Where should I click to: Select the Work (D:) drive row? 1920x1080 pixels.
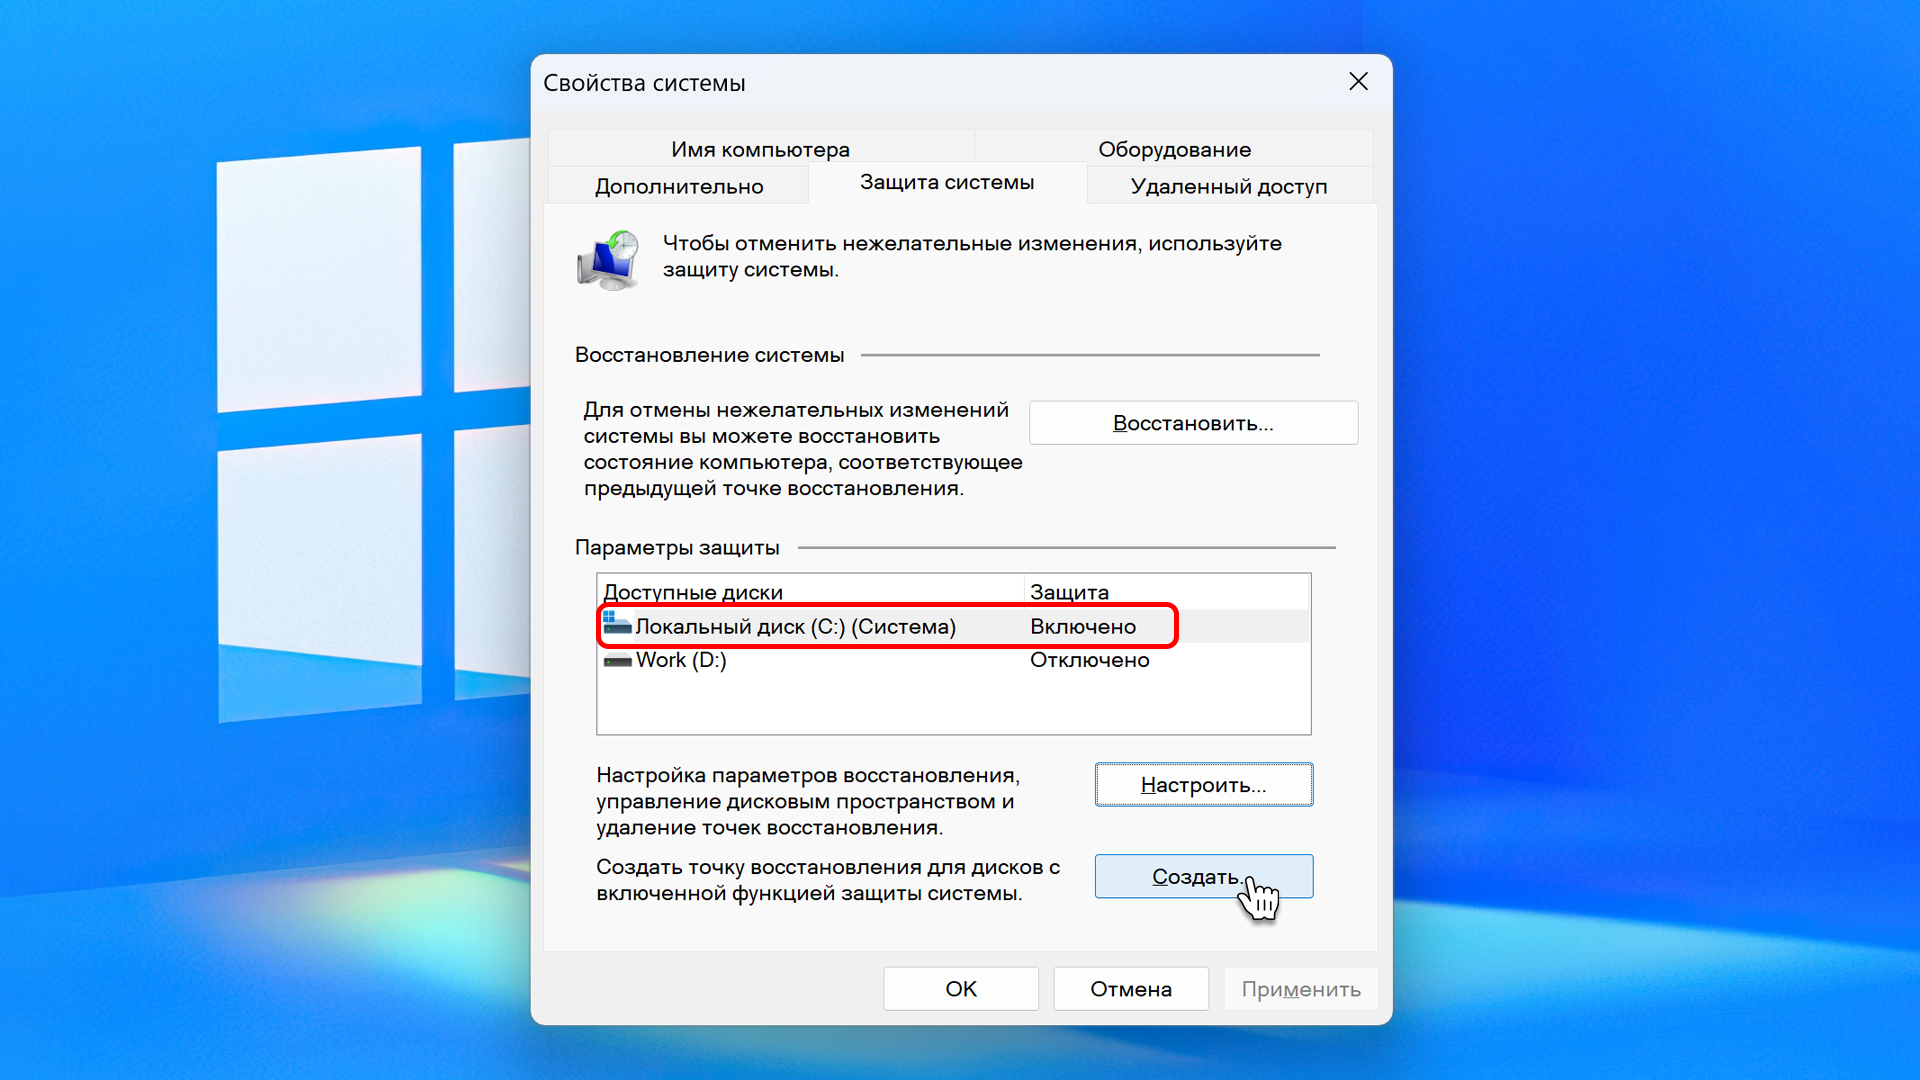[953, 660]
